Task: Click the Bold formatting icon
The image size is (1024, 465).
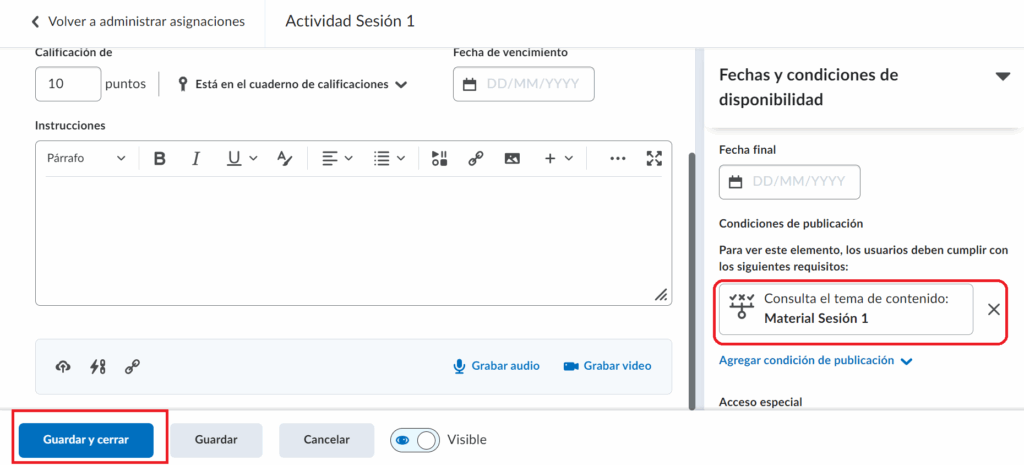Action: pos(159,158)
